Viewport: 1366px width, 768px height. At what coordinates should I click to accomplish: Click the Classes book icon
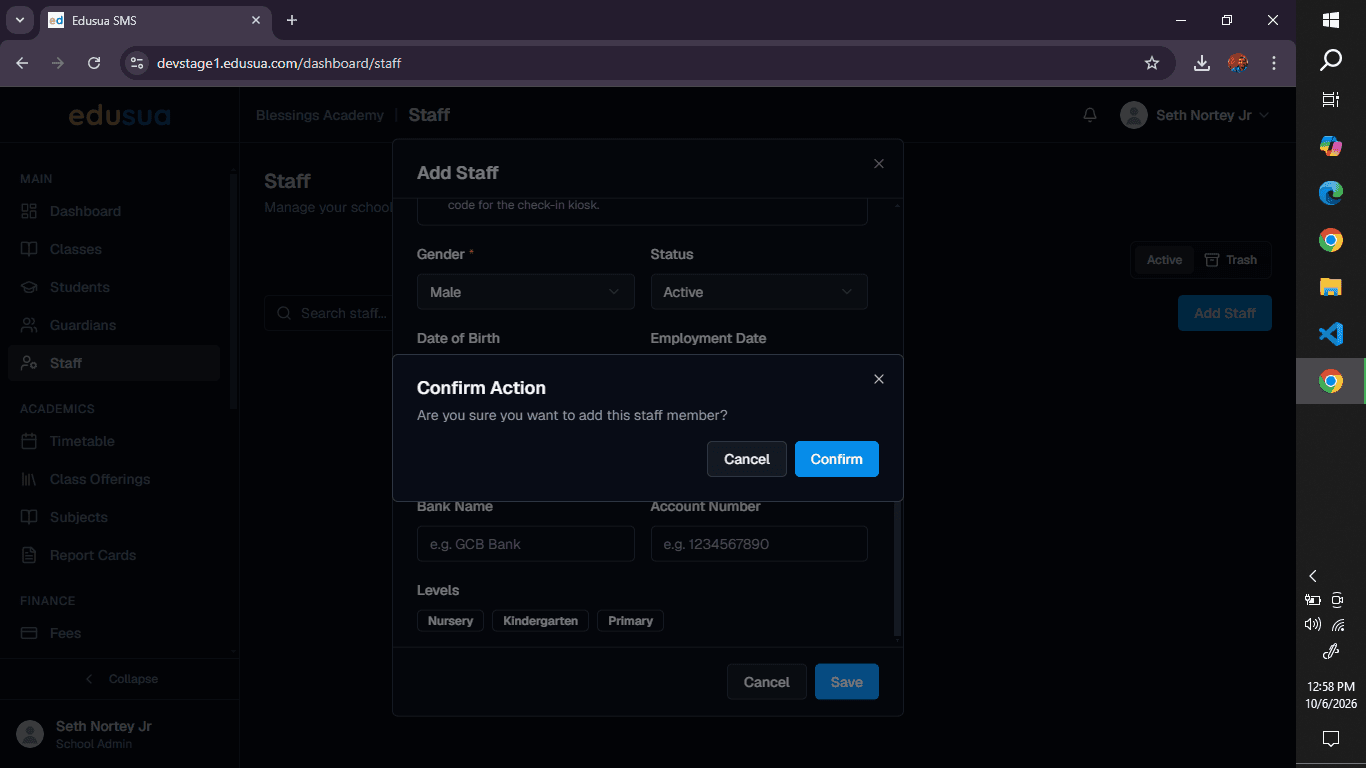click(x=29, y=249)
